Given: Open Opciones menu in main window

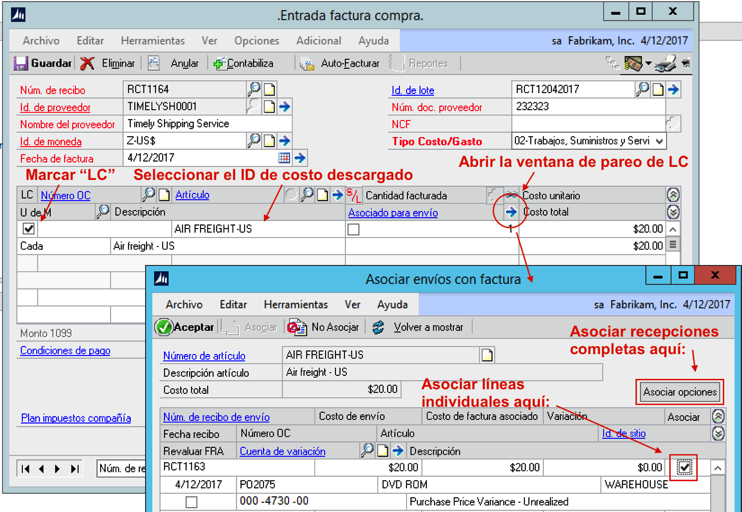Looking at the screenshot, I should (x=257, y=41).
